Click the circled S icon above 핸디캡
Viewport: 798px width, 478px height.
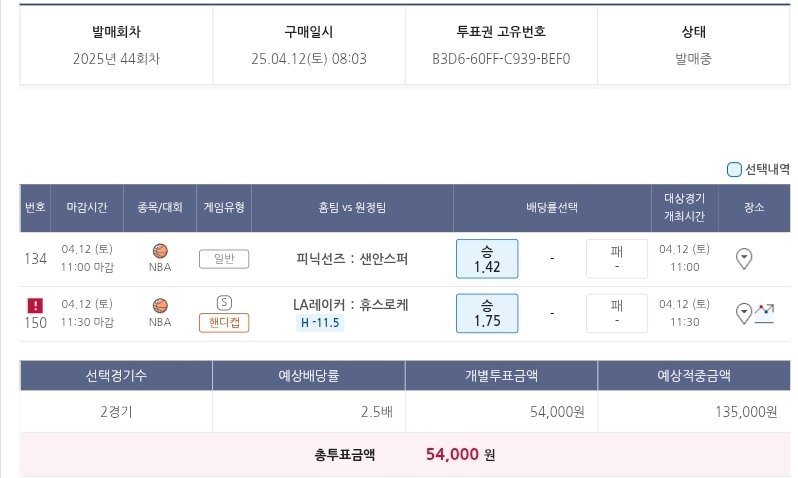click(224, 302)
